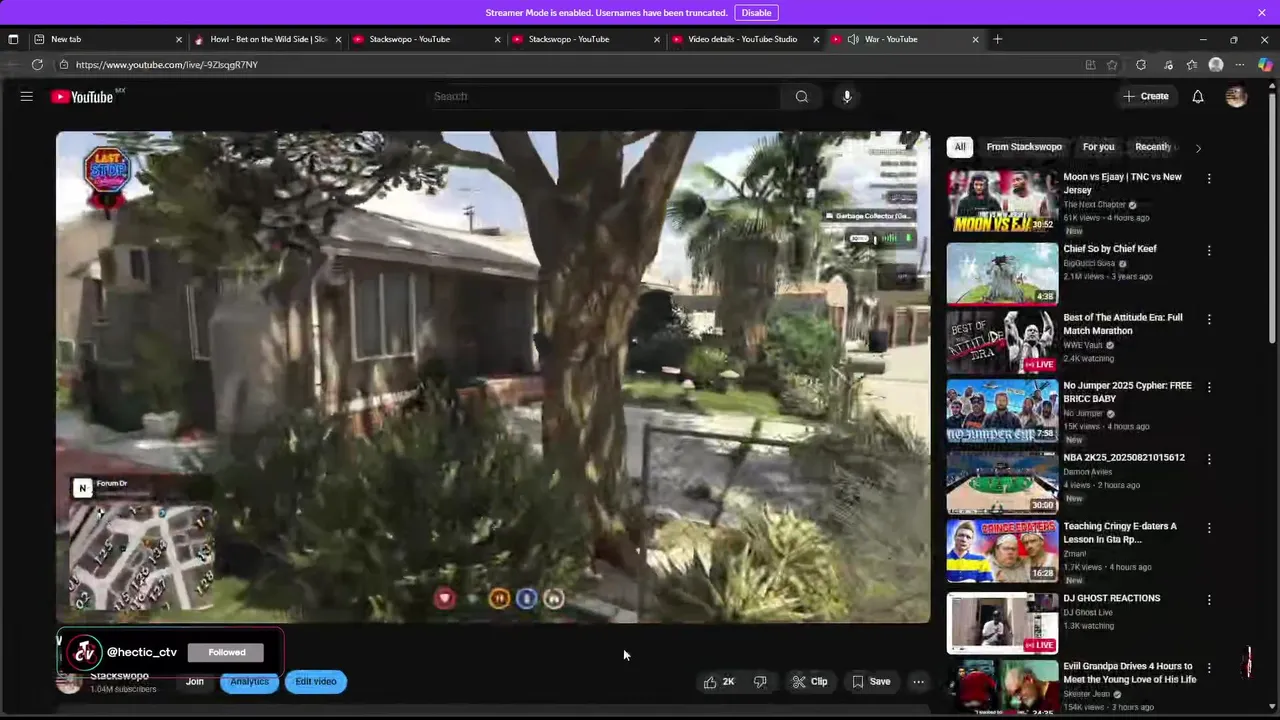The width and height of the screenshot is (1280, 720).
Task: Open options for NBA 2K25 video
Action: 1209,459
